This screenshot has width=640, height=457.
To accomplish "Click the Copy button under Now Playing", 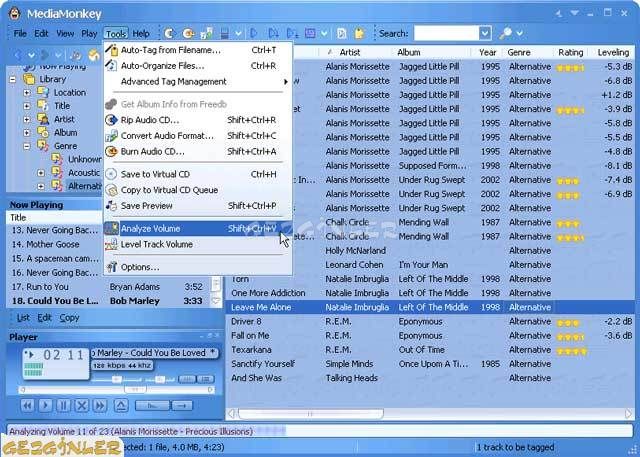I will pos(69,318).
